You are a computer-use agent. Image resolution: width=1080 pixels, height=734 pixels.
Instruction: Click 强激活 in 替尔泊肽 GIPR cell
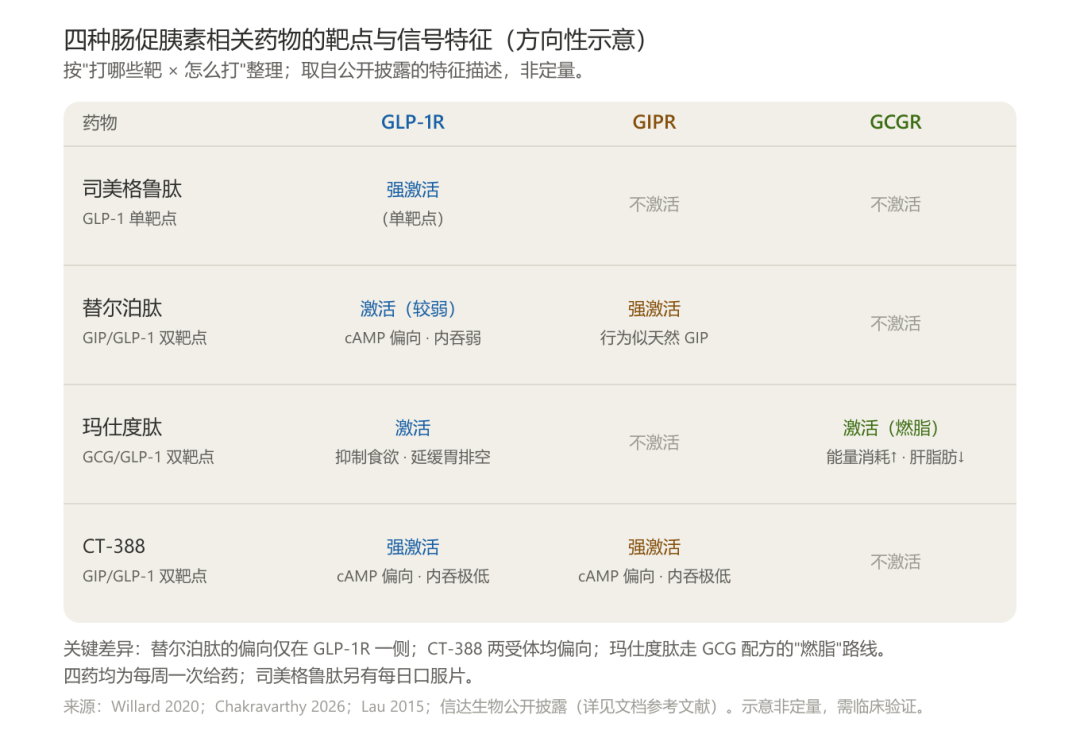pos(654,308)
